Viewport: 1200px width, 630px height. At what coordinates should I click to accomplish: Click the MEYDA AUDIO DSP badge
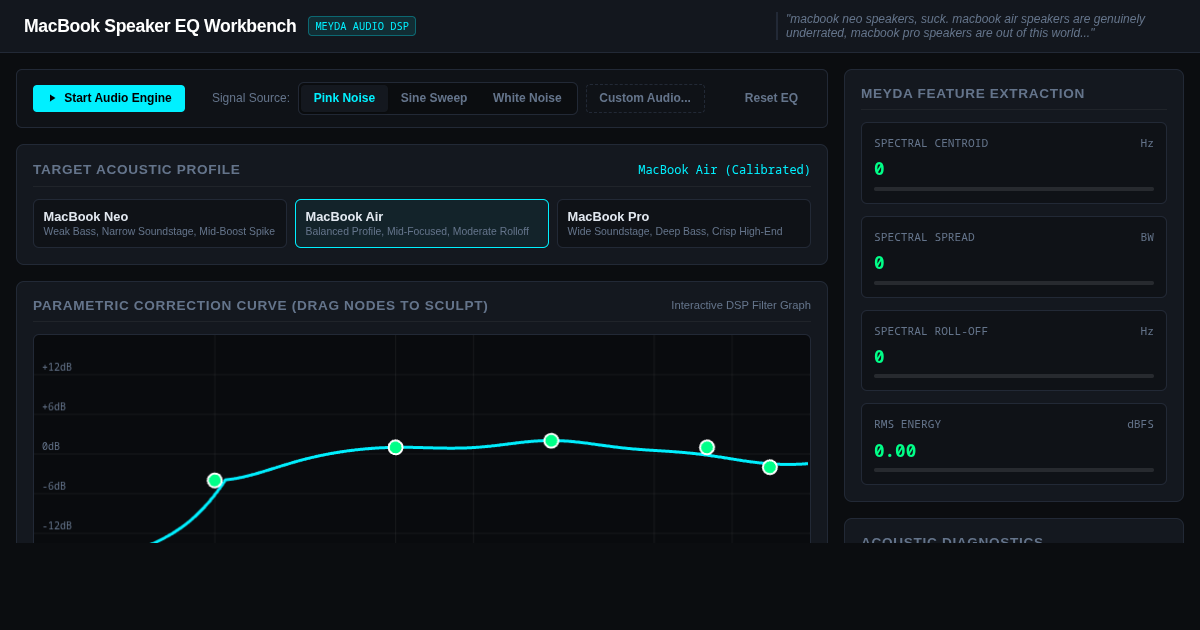[x=362, y=26]
